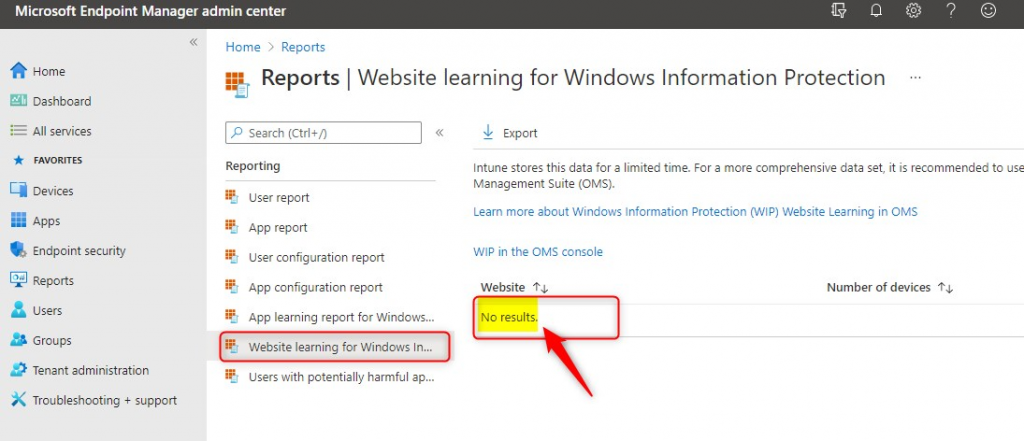Collapse the Reporting menu pane chevron
1024x441 pixels.
[x=439, y=133]
